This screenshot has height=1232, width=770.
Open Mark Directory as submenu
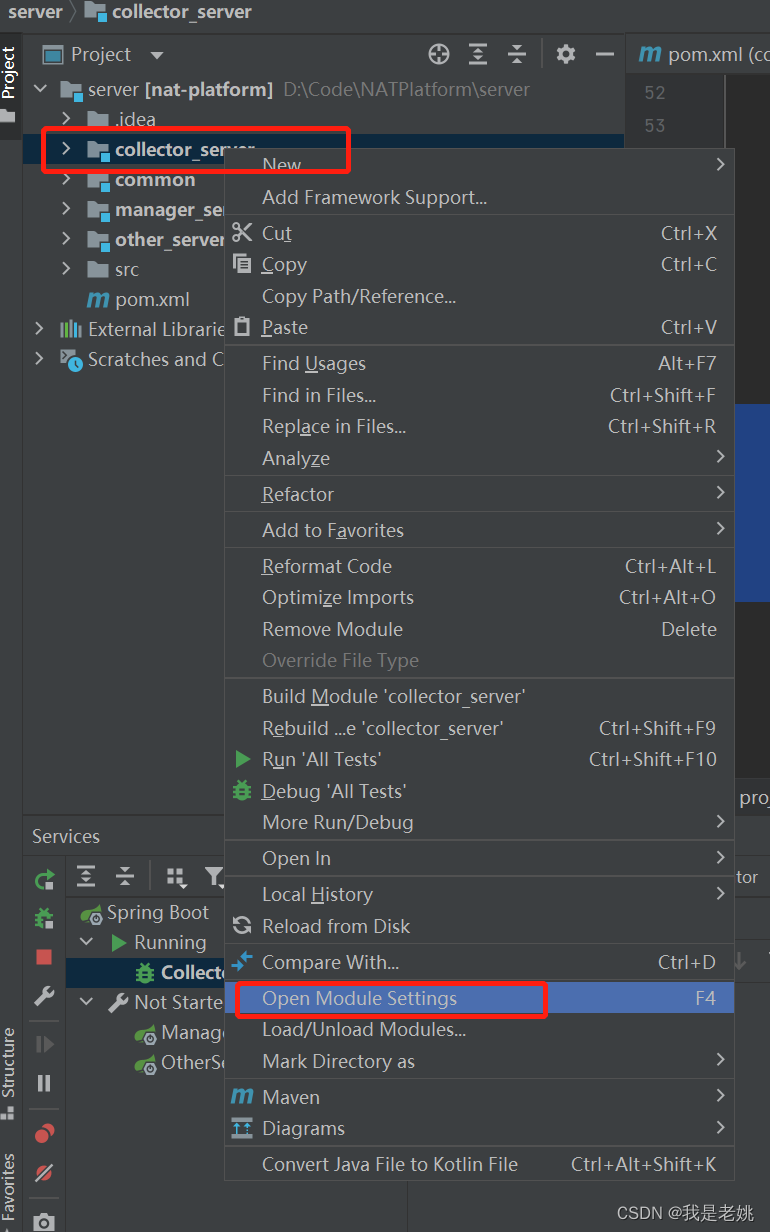click(x=480, y=1061)
